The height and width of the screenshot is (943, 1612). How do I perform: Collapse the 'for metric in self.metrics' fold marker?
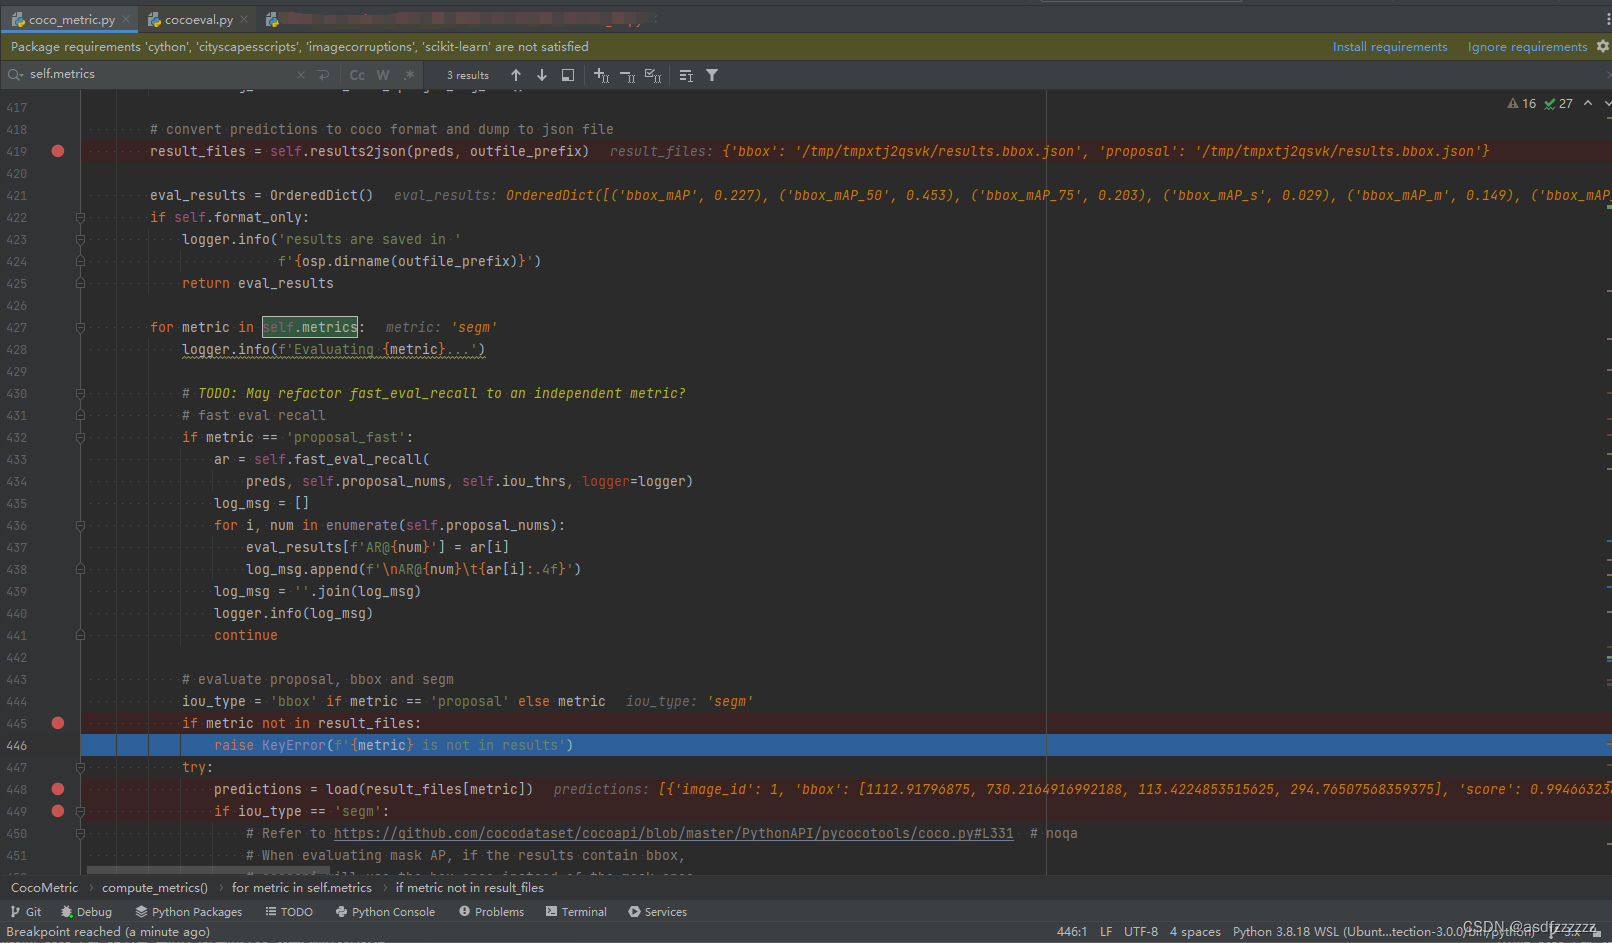coord(80,327)
